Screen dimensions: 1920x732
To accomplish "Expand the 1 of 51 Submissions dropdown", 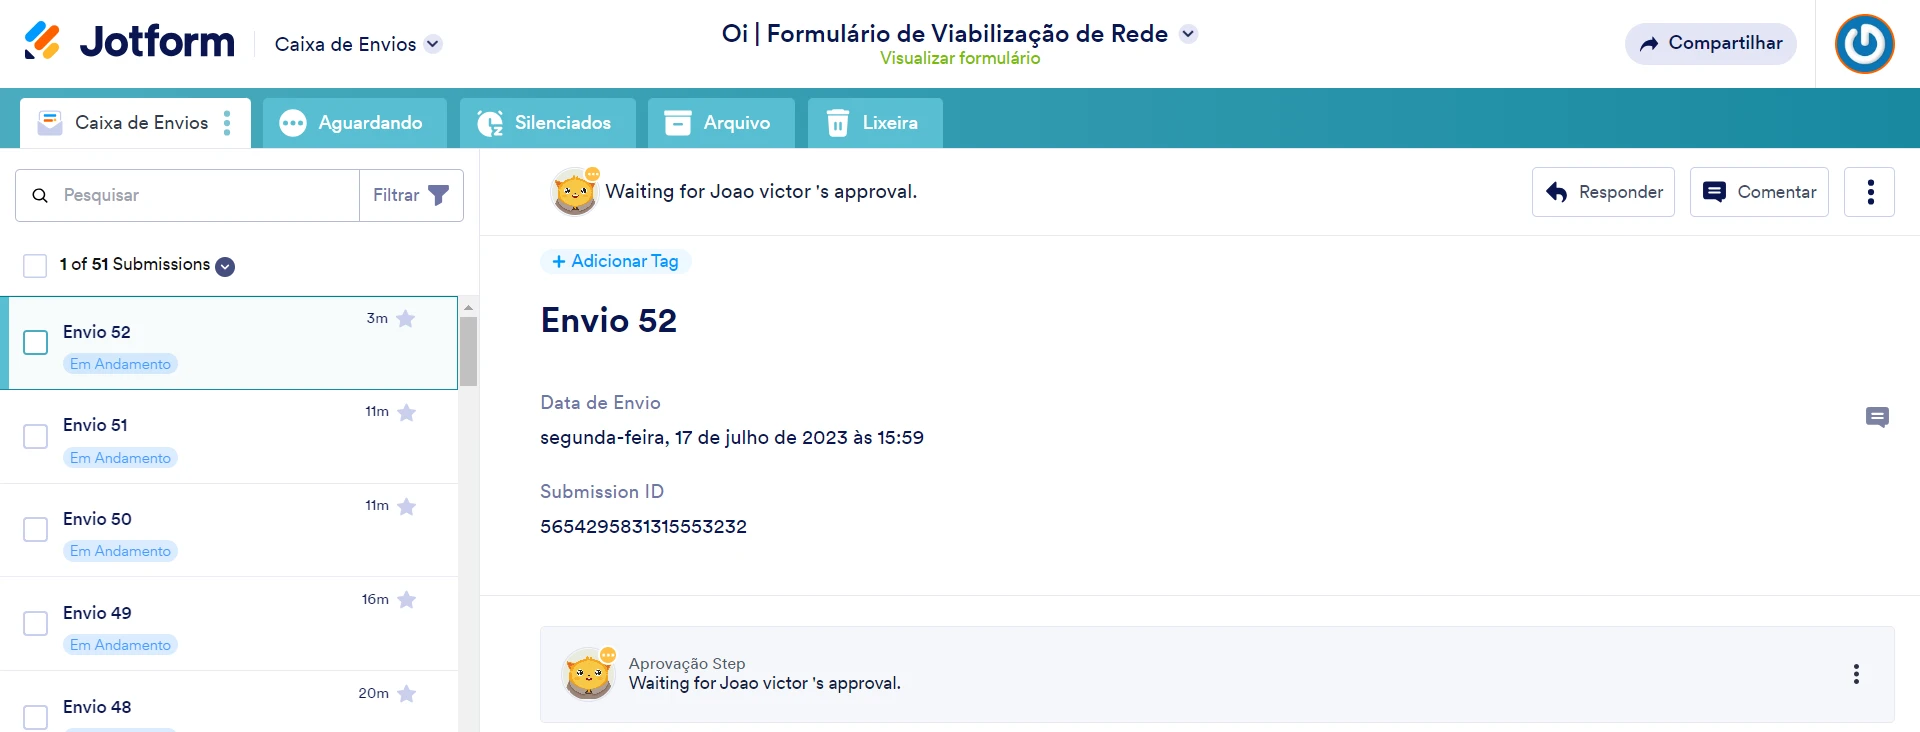I will tap(225, 266).
